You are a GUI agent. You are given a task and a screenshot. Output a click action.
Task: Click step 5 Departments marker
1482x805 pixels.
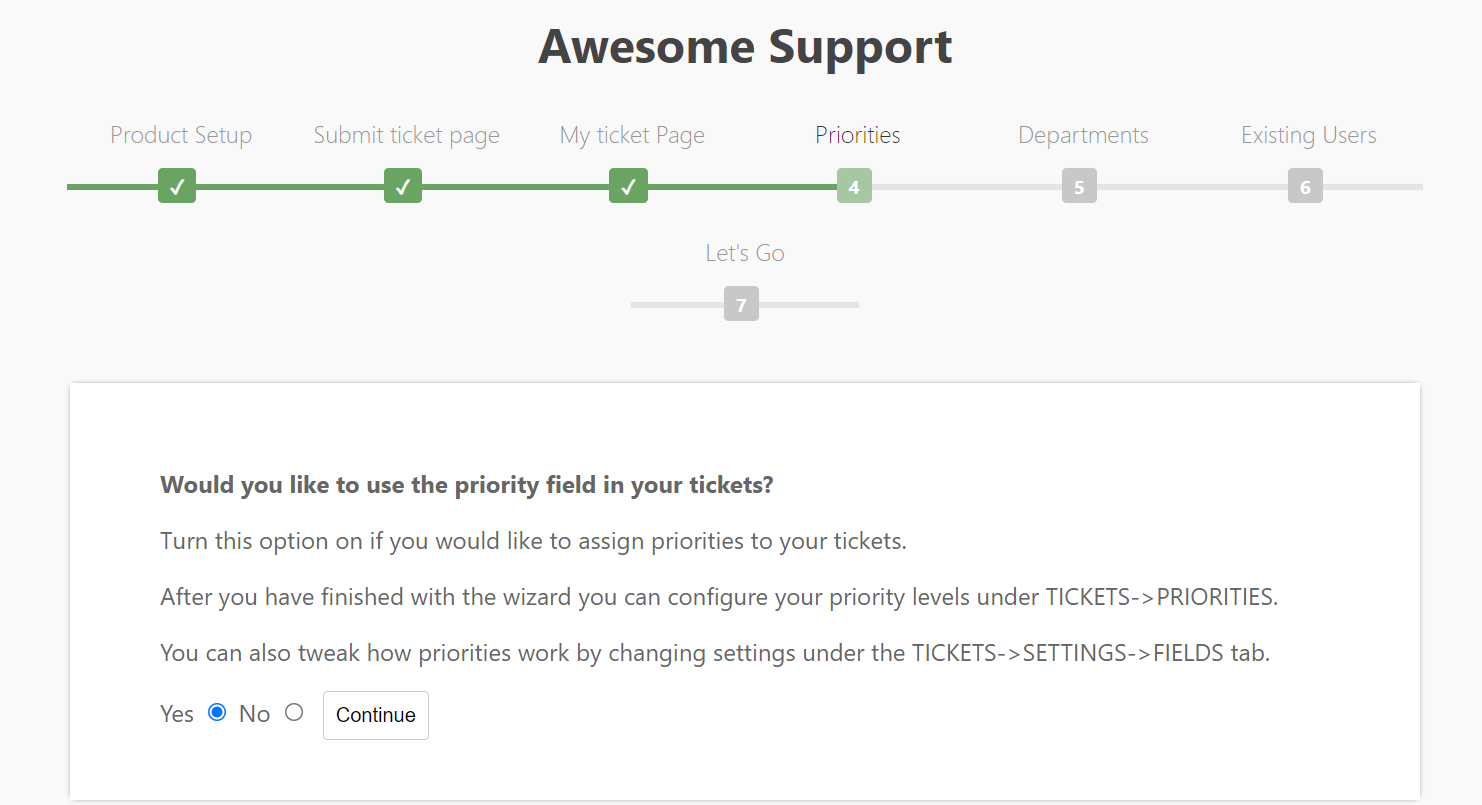coord(1079,186)
